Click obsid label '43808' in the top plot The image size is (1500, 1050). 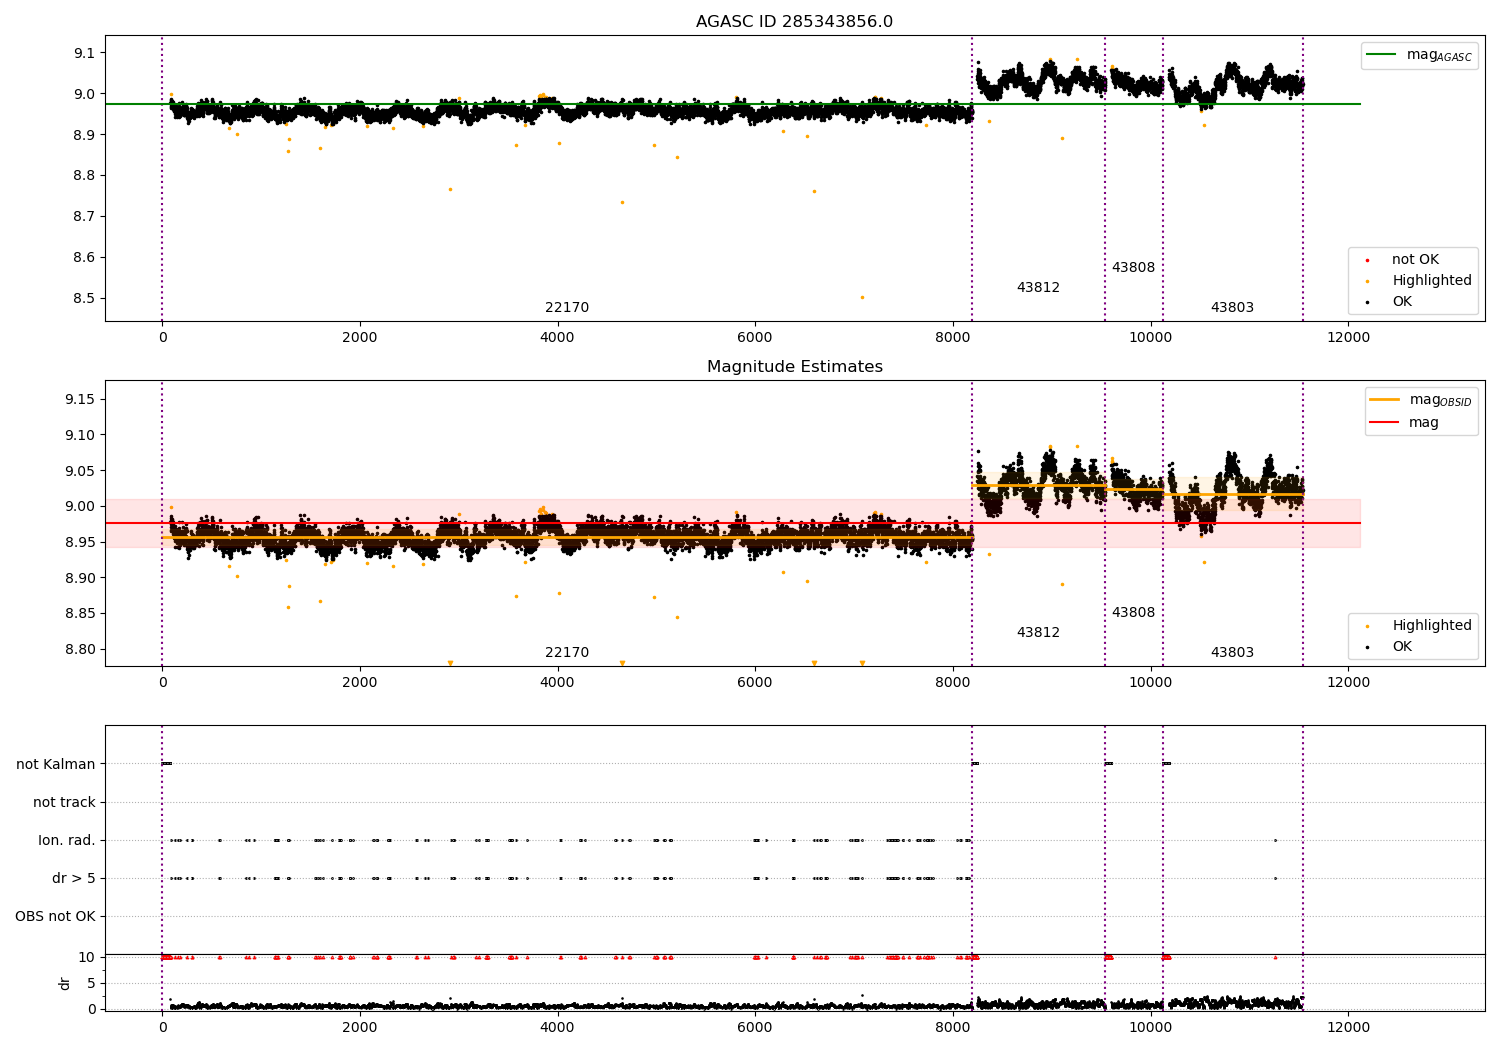(1133, 268)
